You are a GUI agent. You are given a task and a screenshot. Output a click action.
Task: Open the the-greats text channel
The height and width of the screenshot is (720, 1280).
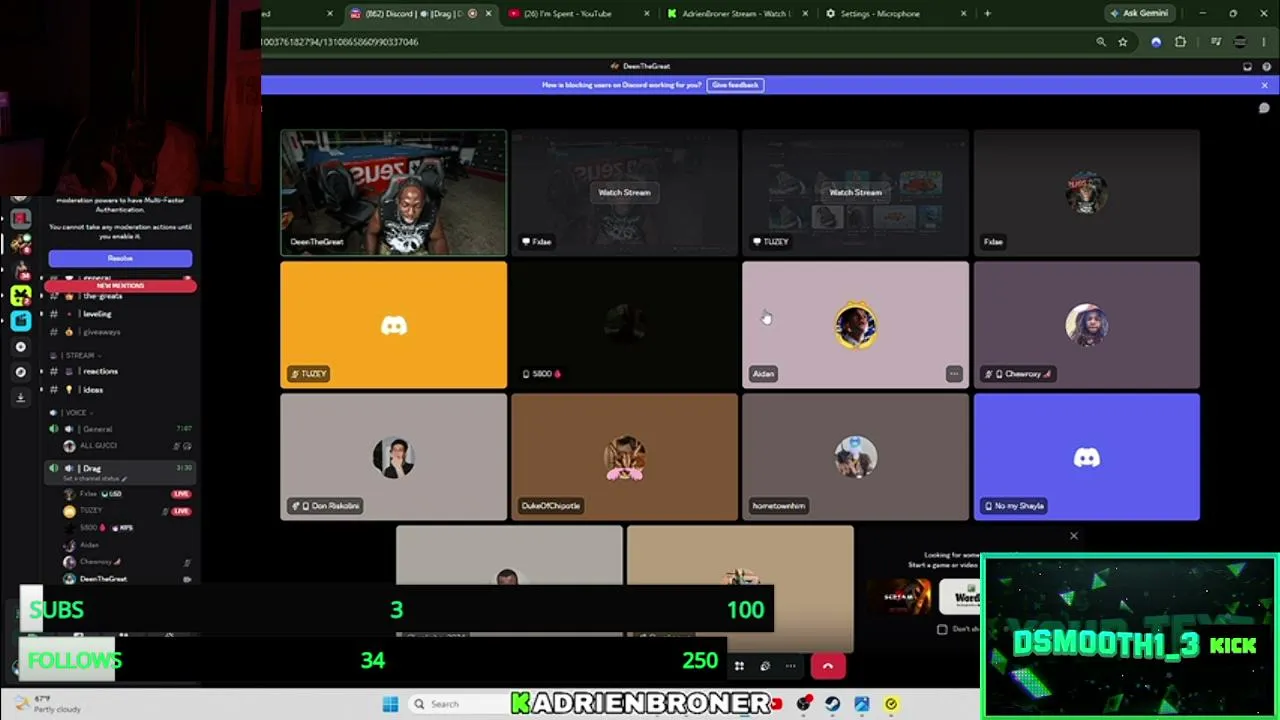[x=120, y=297]
